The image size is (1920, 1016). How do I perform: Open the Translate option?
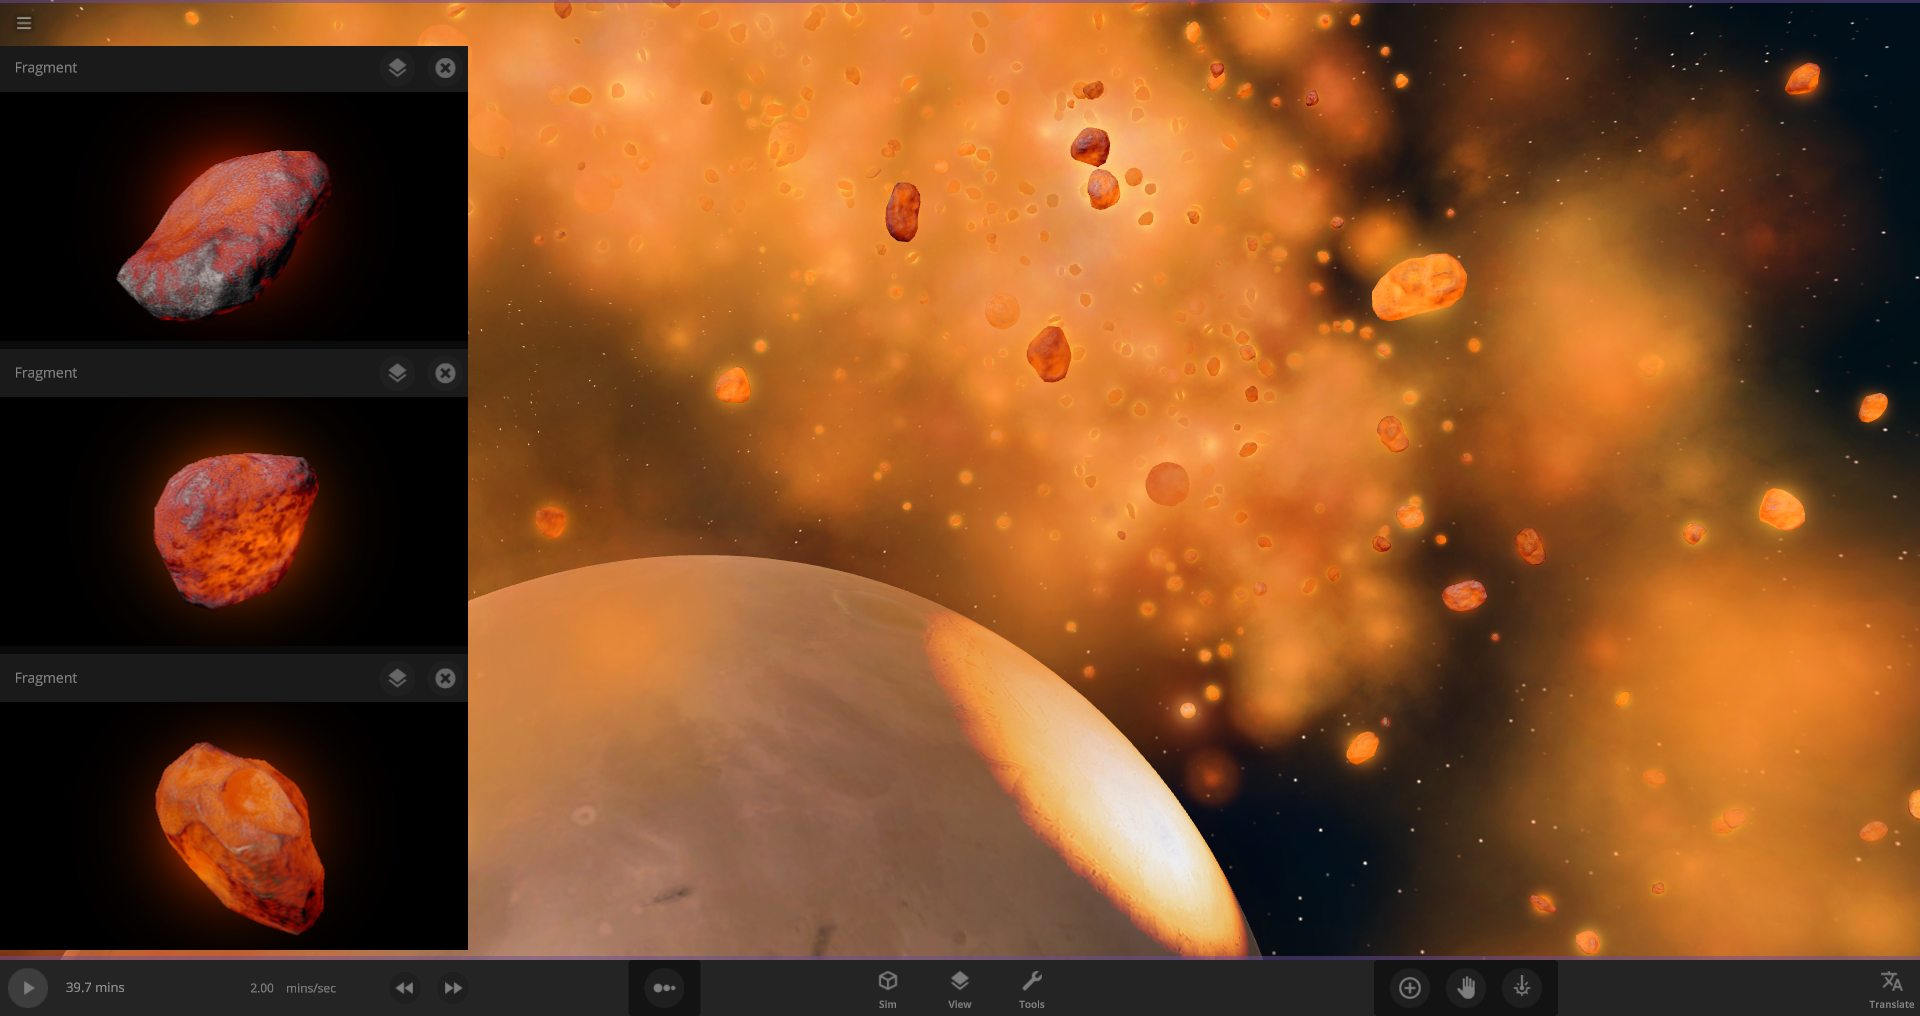1891,989
